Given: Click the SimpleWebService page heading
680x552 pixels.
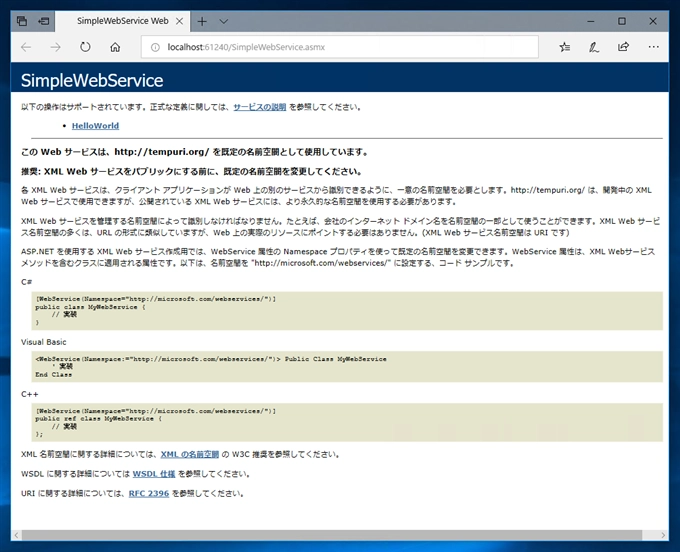Looking at the screenshot, I should 92,81.
